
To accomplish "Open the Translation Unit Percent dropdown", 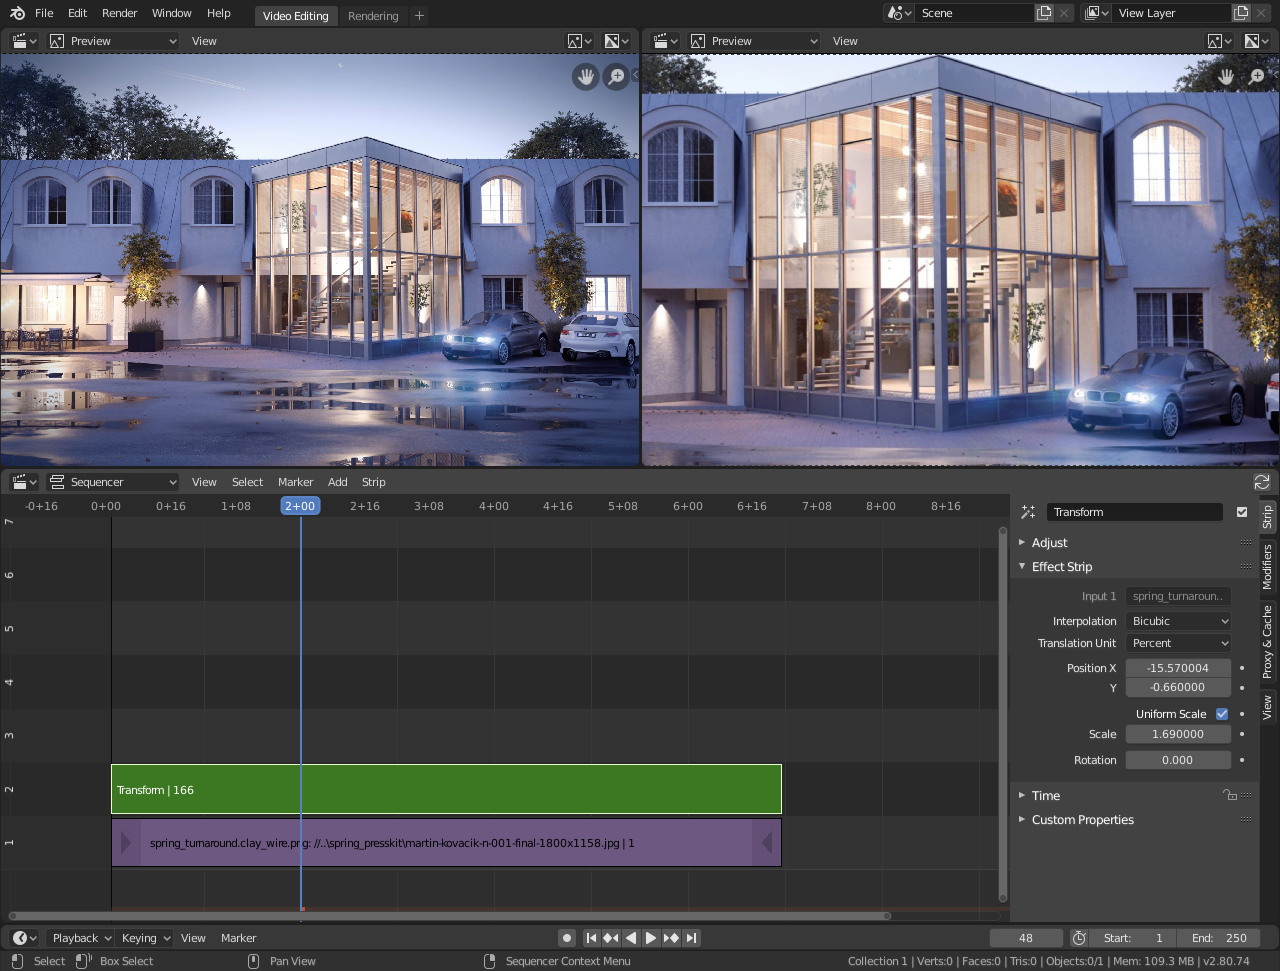I will click(1178, 643).
